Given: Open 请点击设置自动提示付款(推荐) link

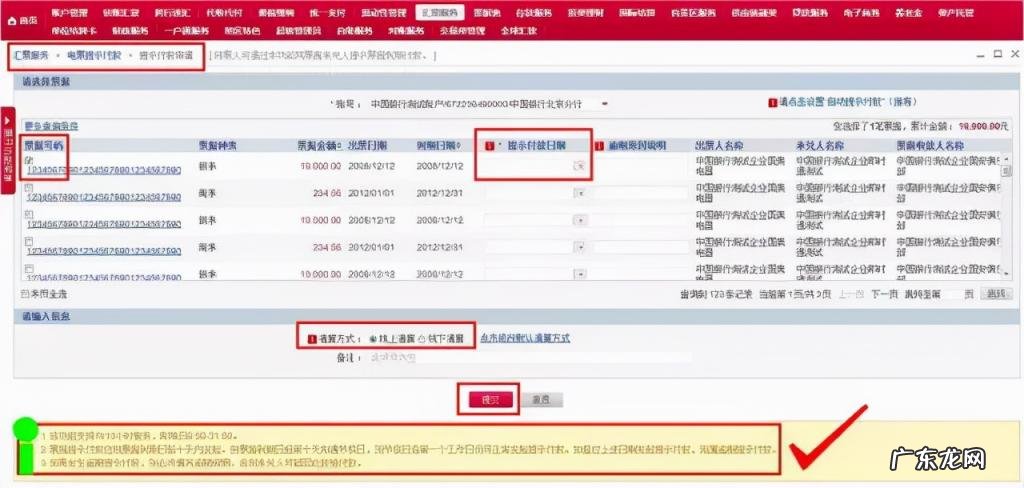Looking at the screenshot, I should point(849,103).
